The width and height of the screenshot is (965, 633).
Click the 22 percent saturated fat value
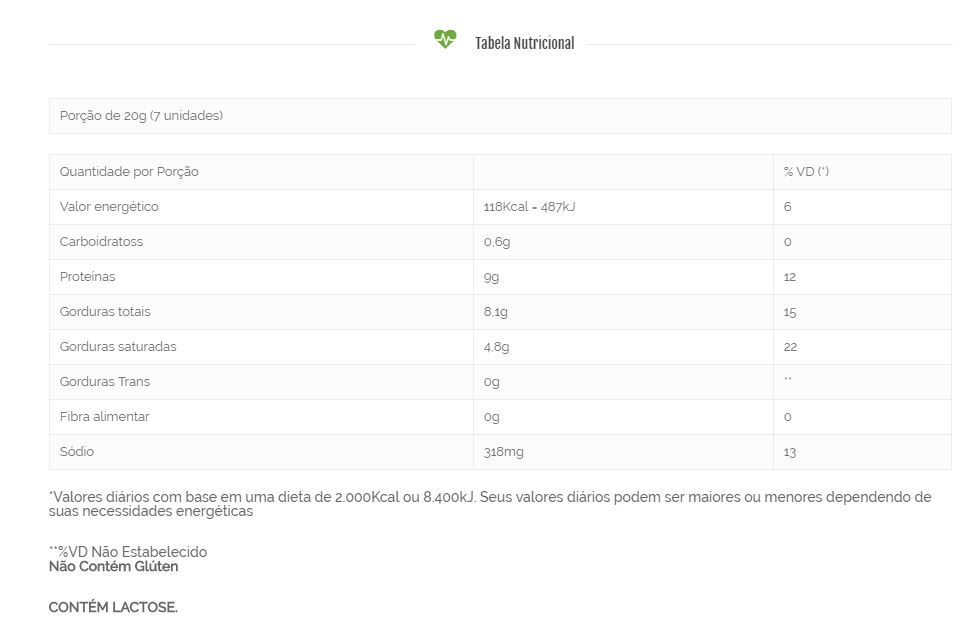coord(790,347)
